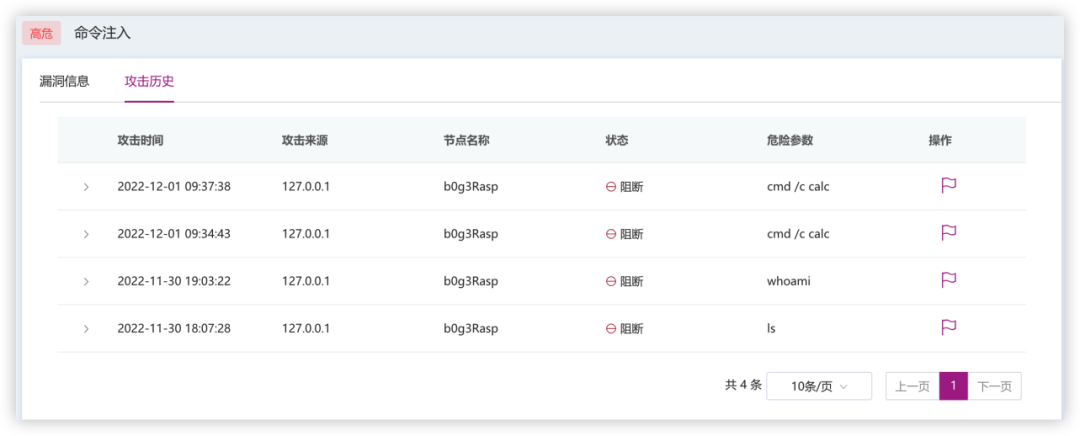Expand the 2022-12-01 09:34:43 attack row
The height and width of the screenshot is (436, 1080).
(86, 234)
